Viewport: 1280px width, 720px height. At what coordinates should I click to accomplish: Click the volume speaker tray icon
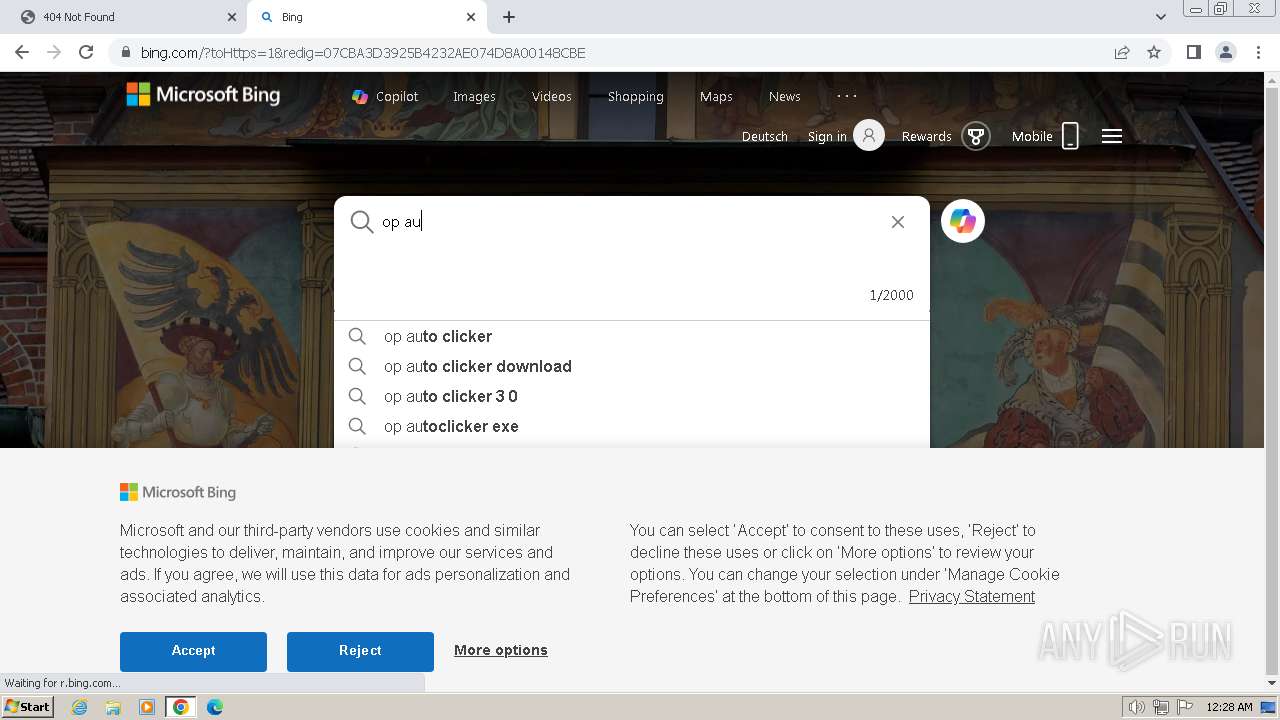[x=1137, y=707]
